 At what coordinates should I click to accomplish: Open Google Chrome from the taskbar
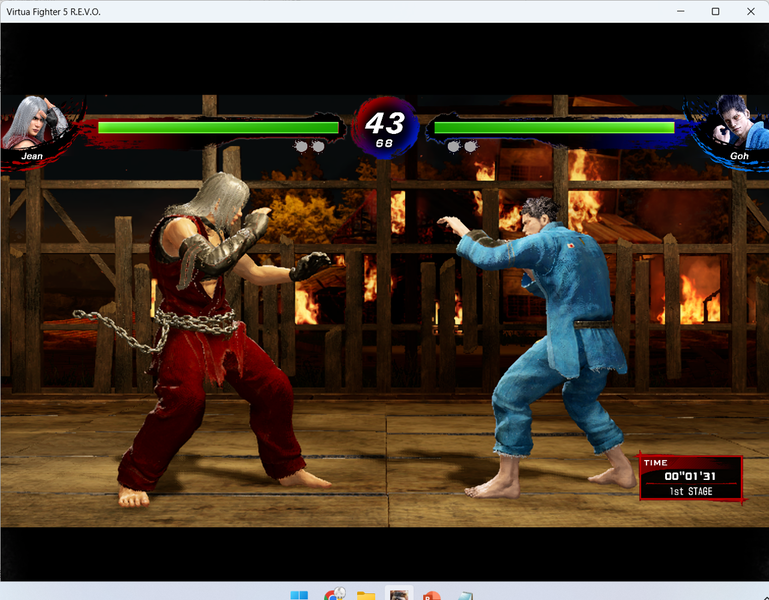333,595
